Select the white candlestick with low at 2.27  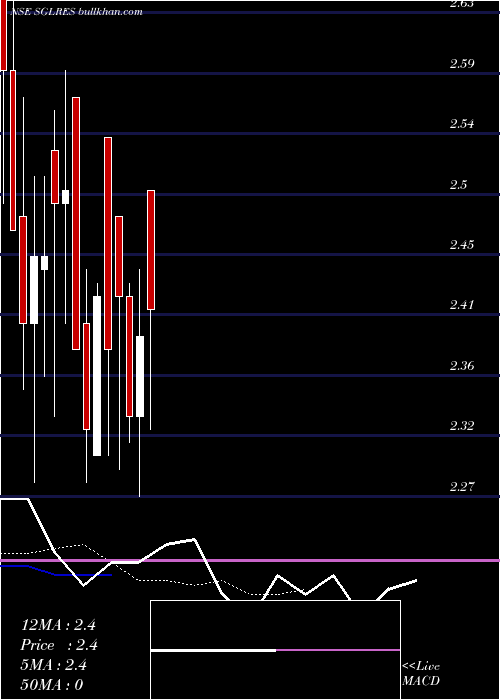tap(140, 376)
